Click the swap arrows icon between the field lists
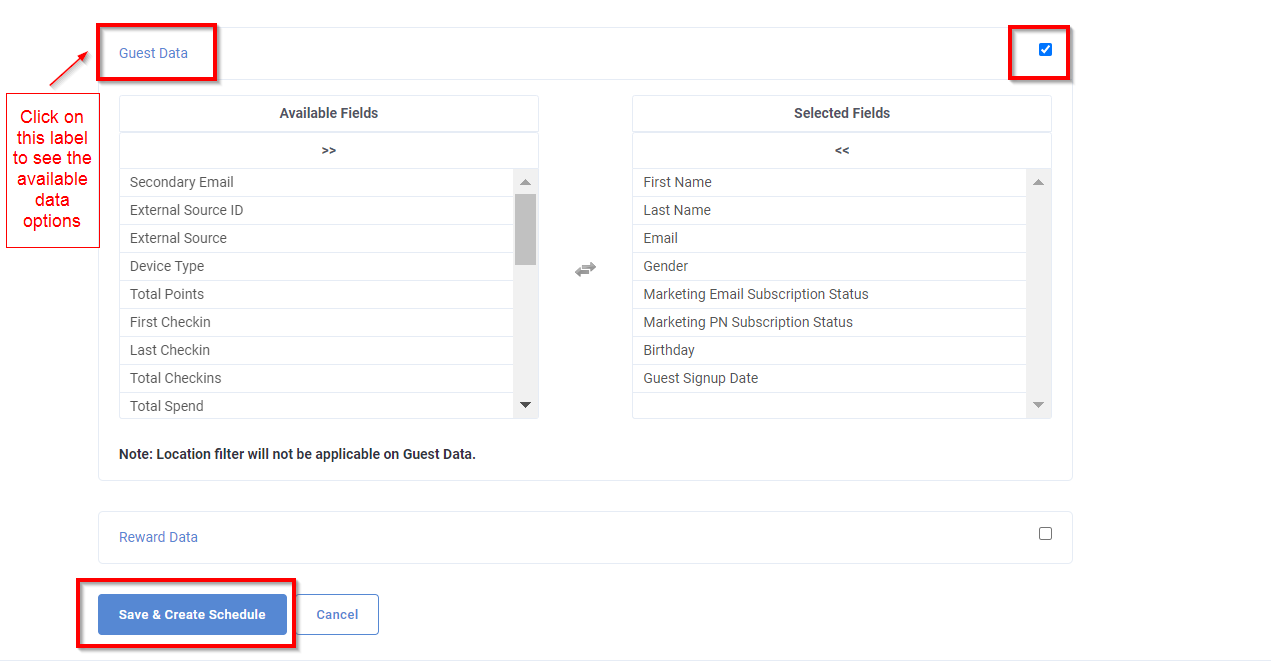Image resolution: width=1271 pixels, height=661 pixels. (585, 268)
